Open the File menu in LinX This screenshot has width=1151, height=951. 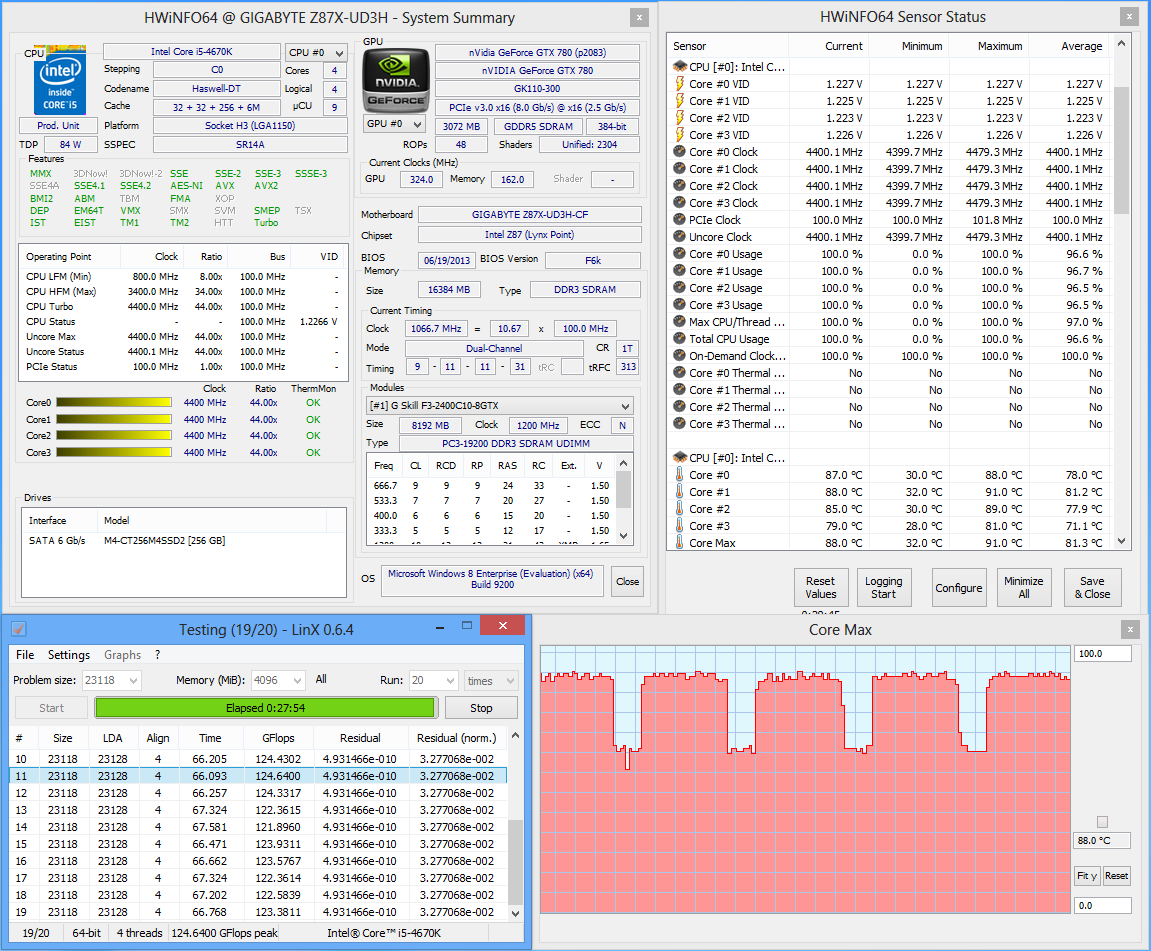(25, 655)
